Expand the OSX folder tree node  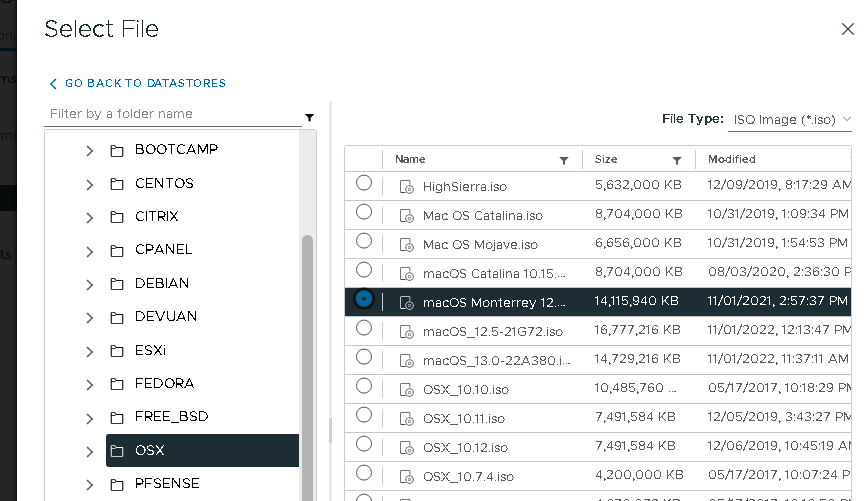pos(90,452)
